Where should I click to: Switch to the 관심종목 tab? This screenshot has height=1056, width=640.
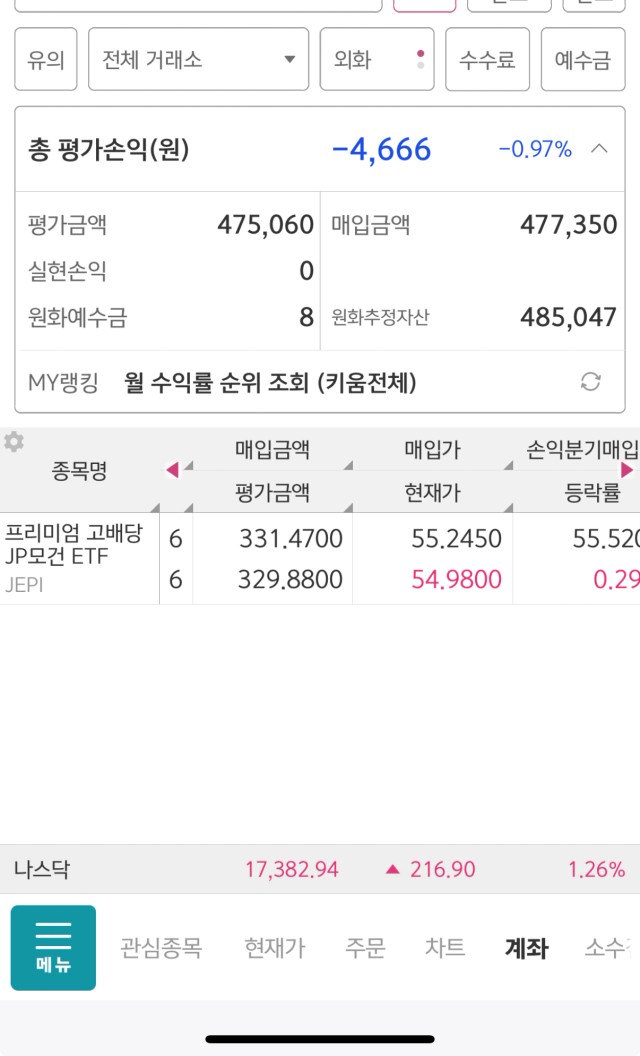point(161,948)
